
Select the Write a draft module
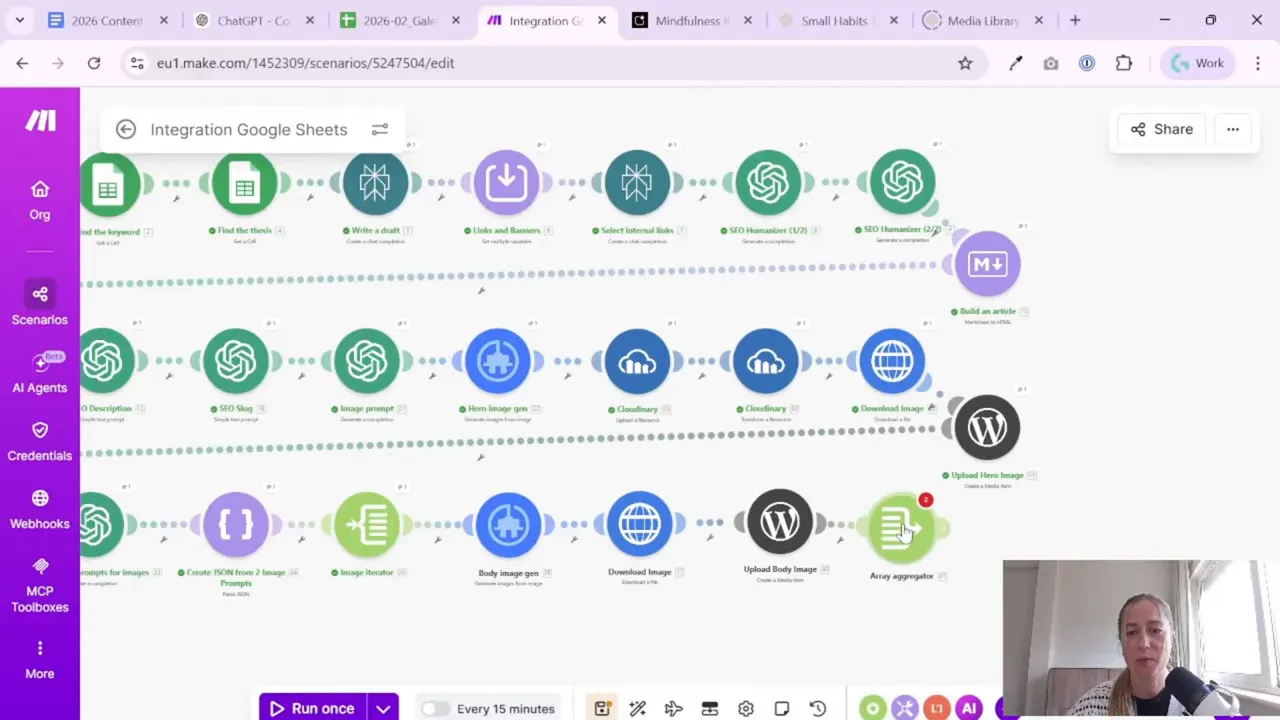coord(375,183)
